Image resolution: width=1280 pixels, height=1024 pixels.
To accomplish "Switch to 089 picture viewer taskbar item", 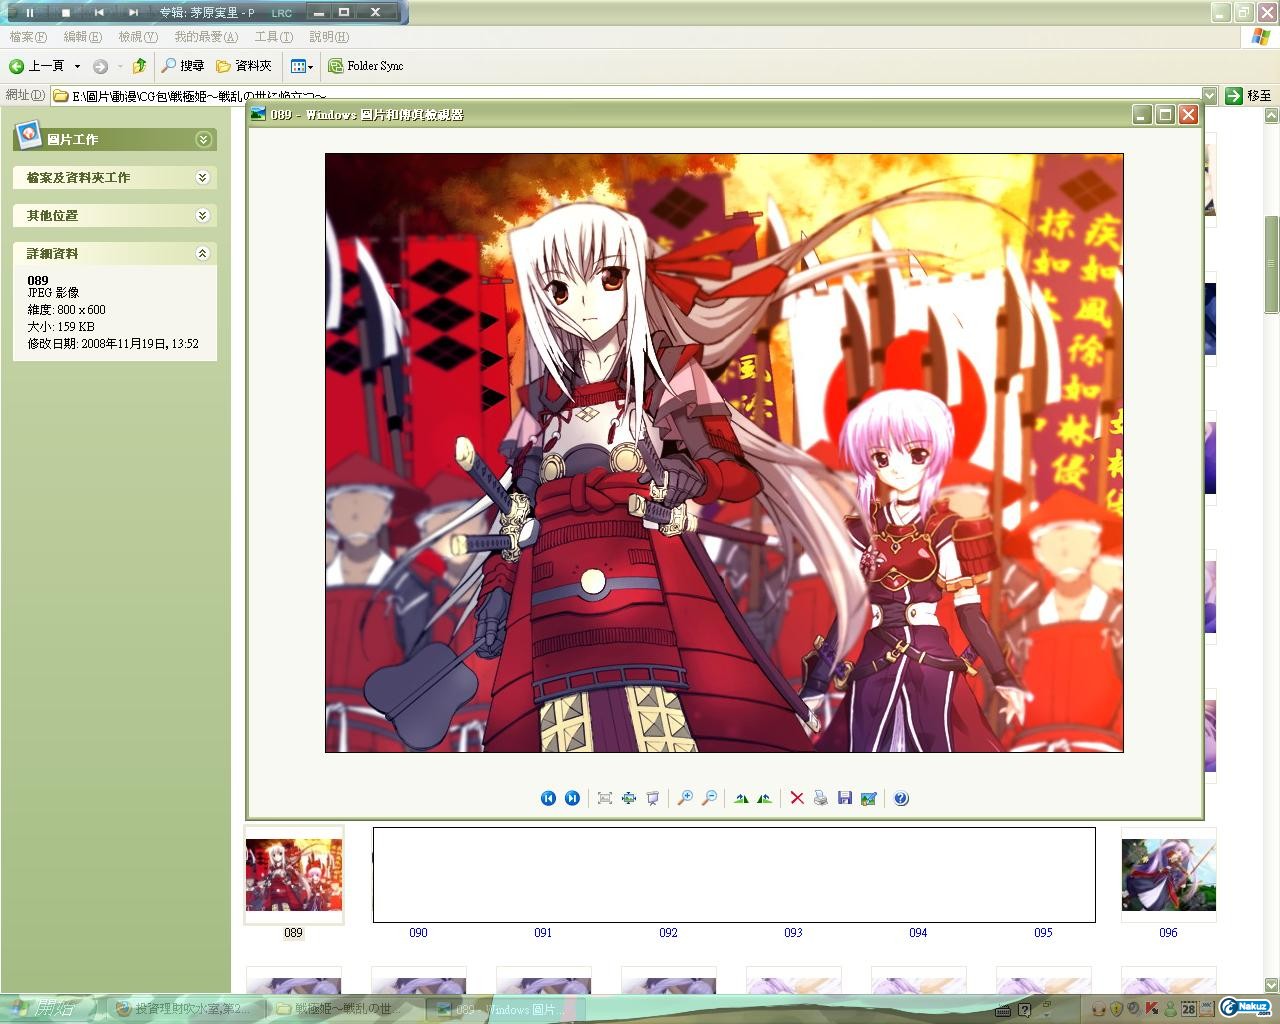I will 503,1009.
